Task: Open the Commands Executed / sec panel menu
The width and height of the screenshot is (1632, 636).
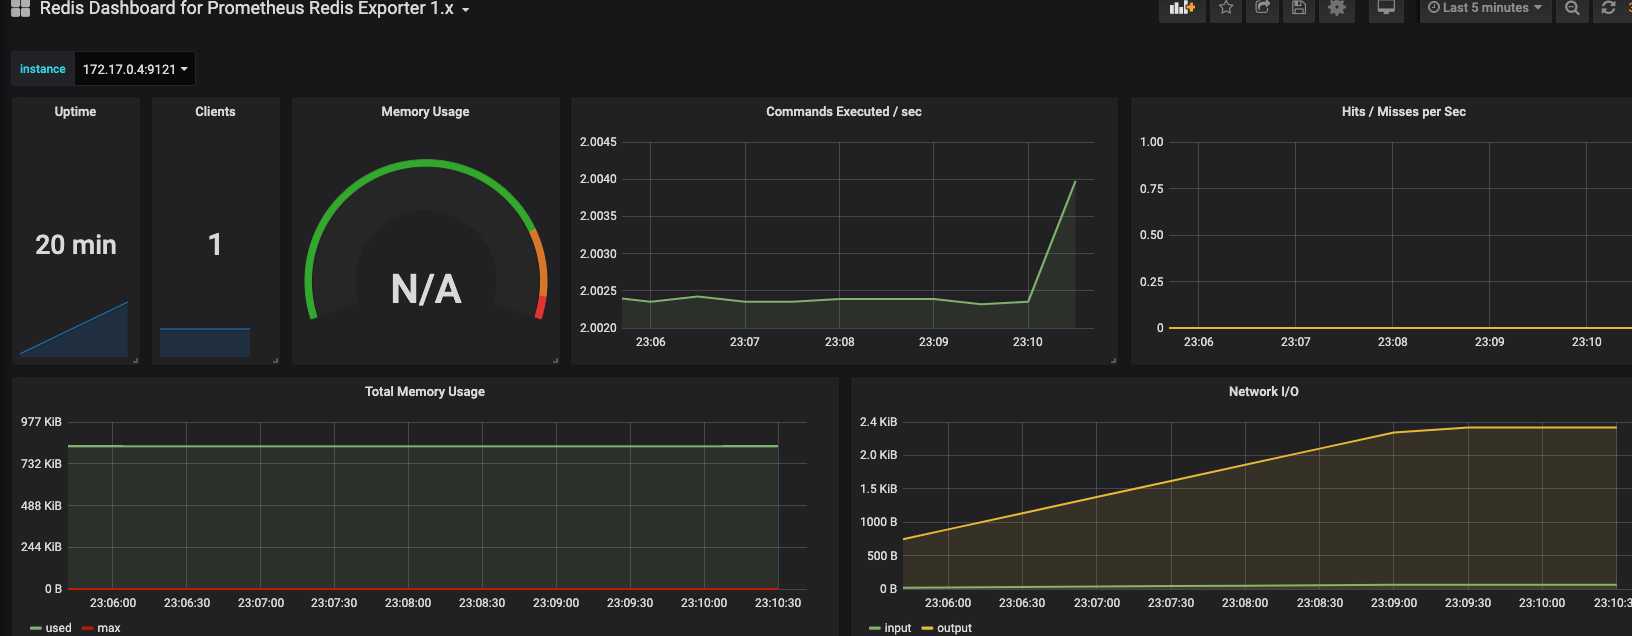Action: point(844,112)
